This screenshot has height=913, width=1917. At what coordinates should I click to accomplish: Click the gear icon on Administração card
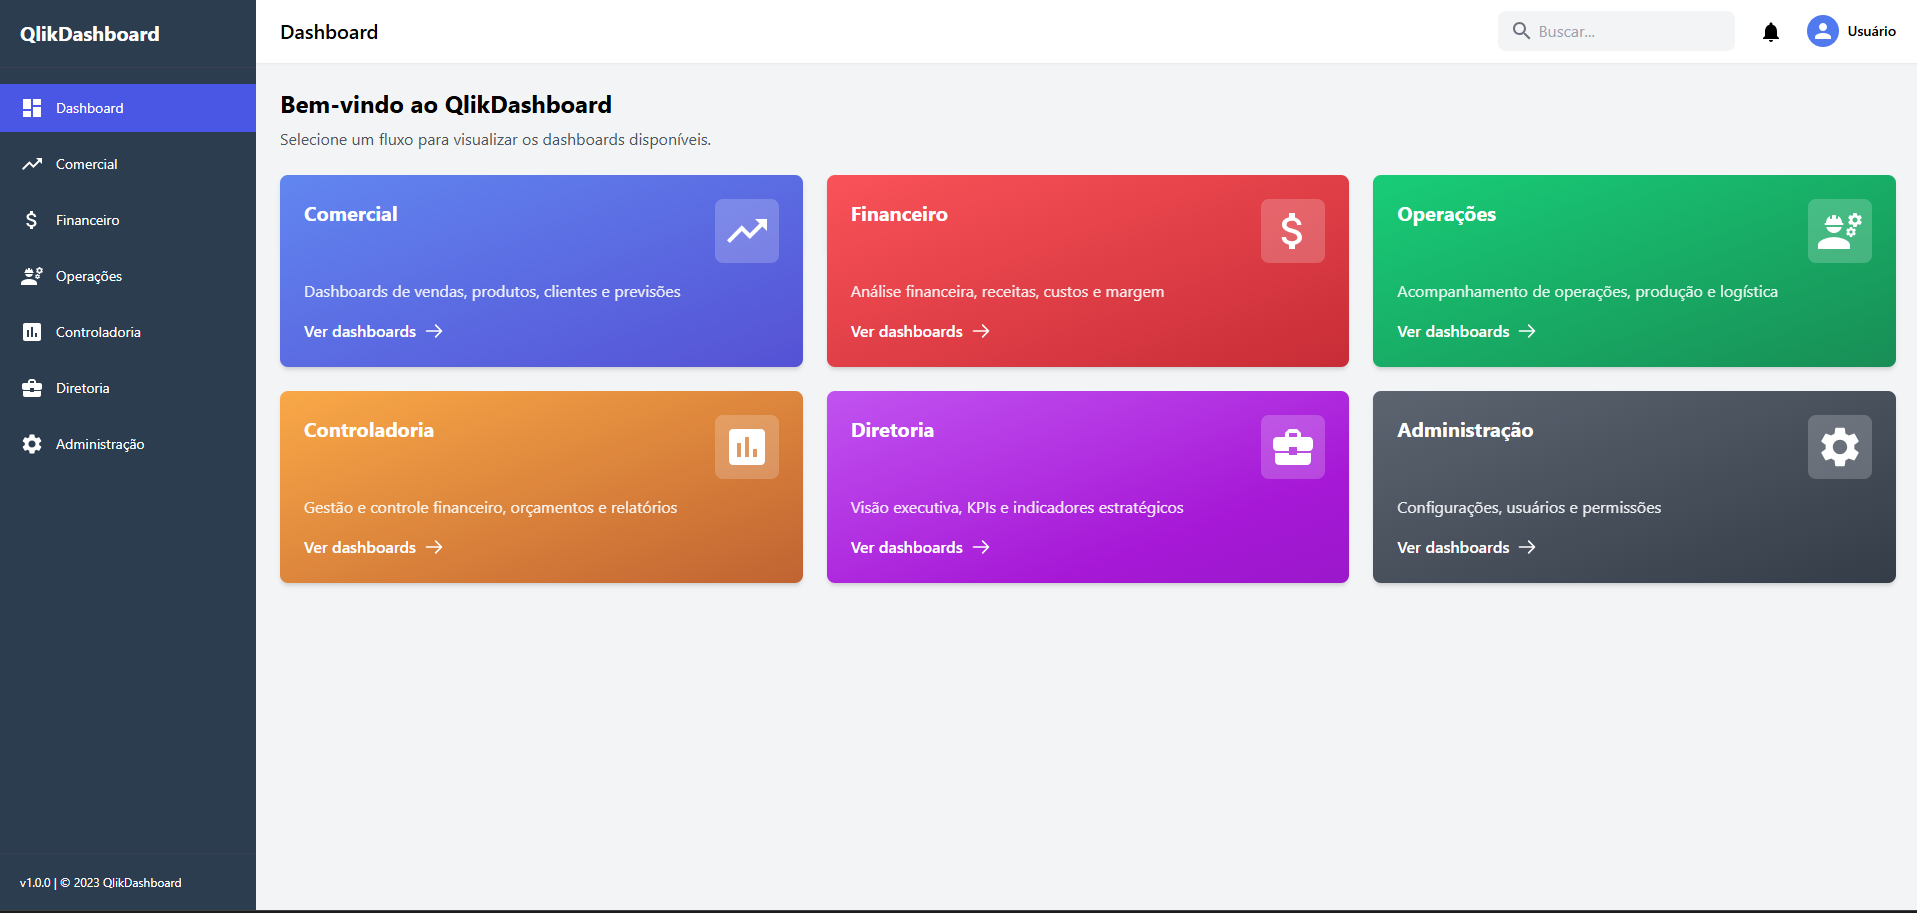coord(1839,447)
